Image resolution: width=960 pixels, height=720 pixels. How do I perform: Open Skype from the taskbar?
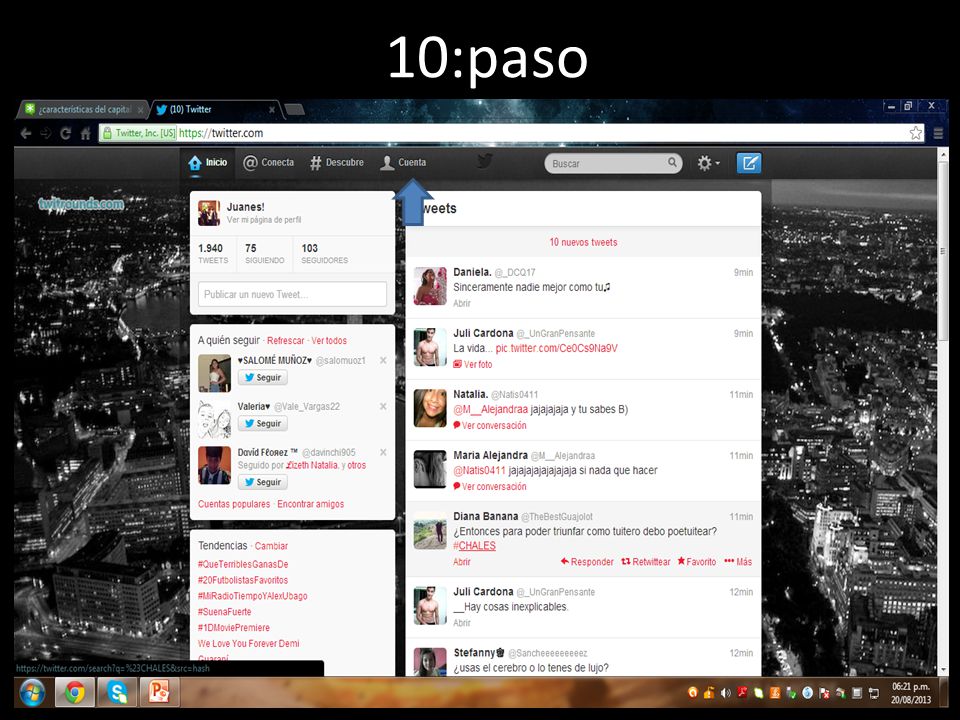click(117, 692)
